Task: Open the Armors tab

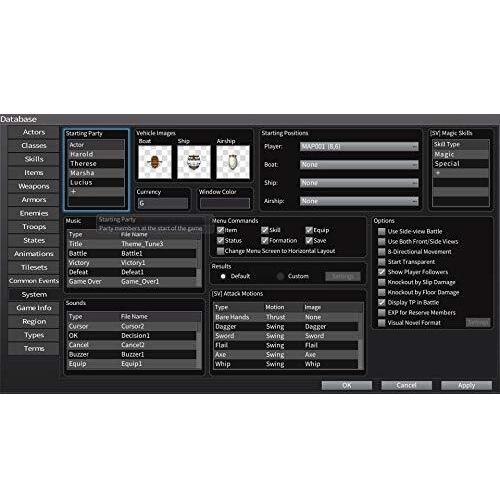Action: [34, 200]
